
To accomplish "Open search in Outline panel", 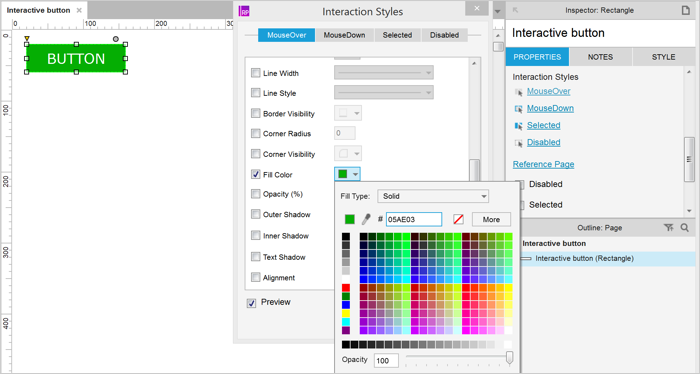I will pyautogui.click(x=684, y=228).
